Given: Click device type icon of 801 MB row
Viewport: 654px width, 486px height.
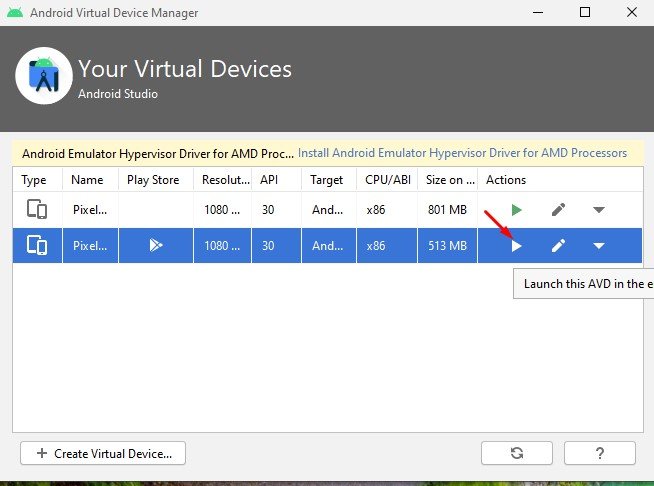Looking at the screenshot, I should tap(37, 209).
